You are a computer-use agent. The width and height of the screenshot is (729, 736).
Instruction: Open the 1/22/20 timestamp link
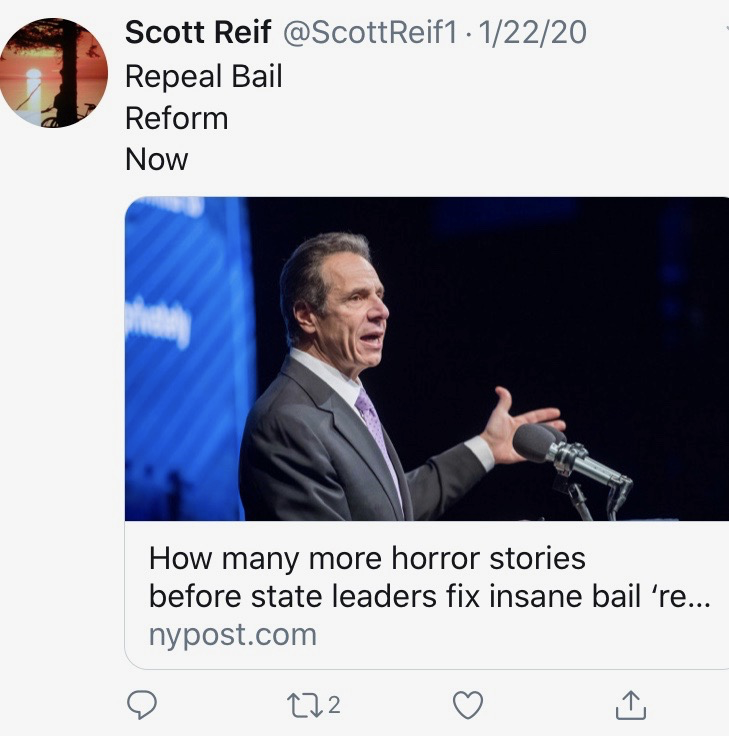pos(533,33)
